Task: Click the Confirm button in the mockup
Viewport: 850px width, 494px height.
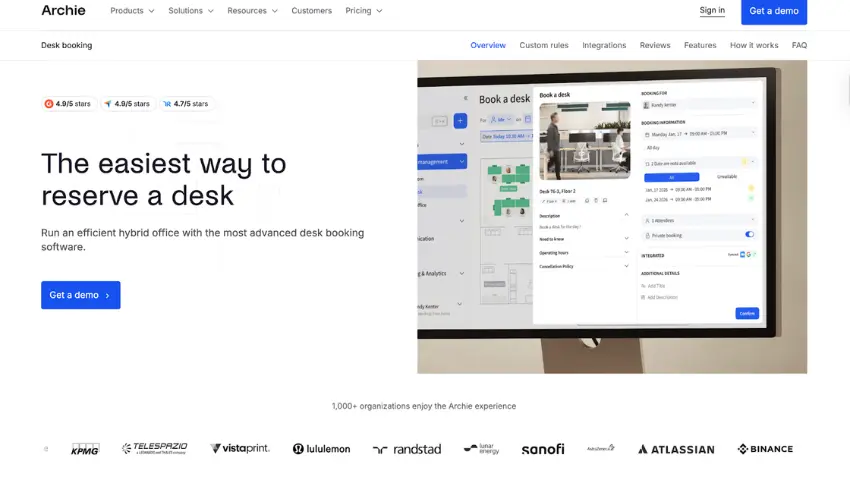Action: (x=747, y=313)
